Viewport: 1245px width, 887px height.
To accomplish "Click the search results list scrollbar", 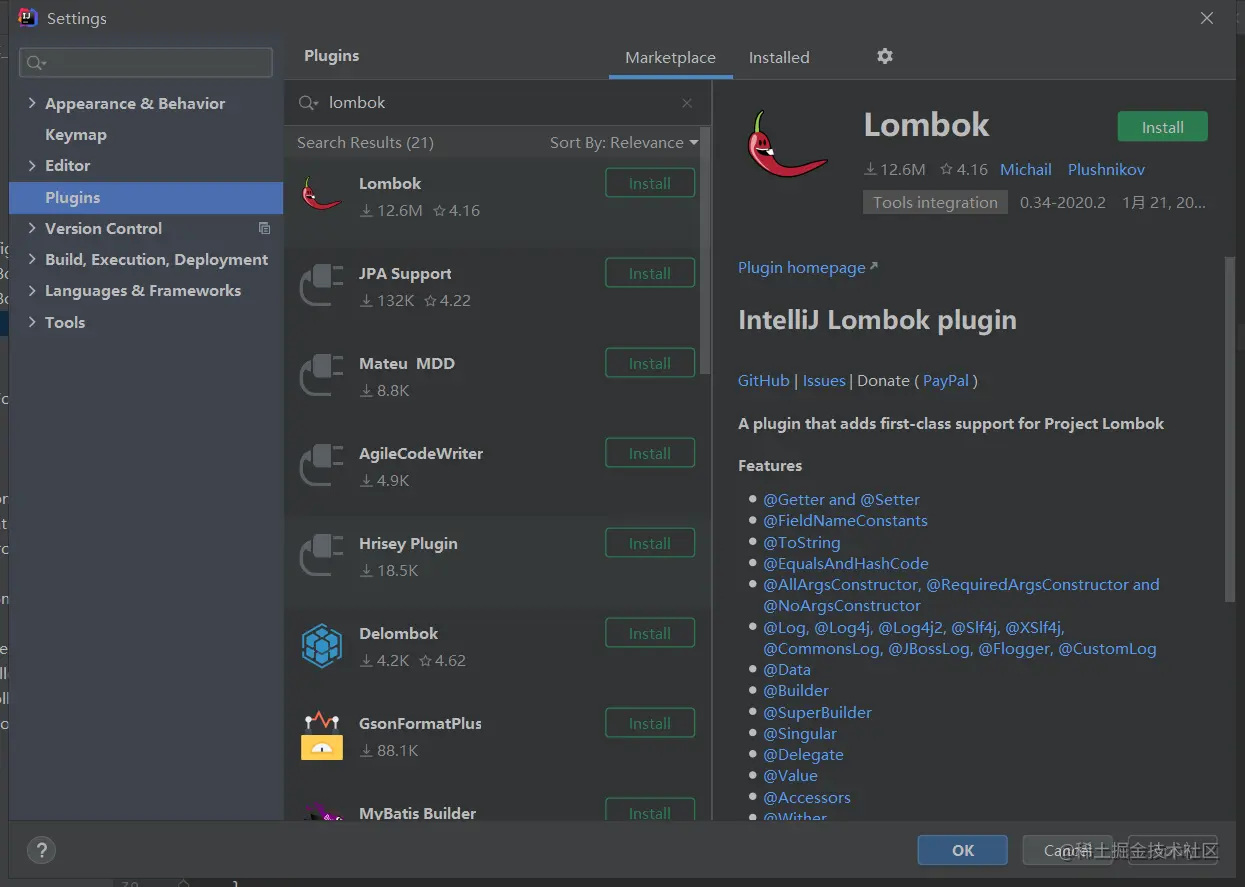I will [705, 250].
